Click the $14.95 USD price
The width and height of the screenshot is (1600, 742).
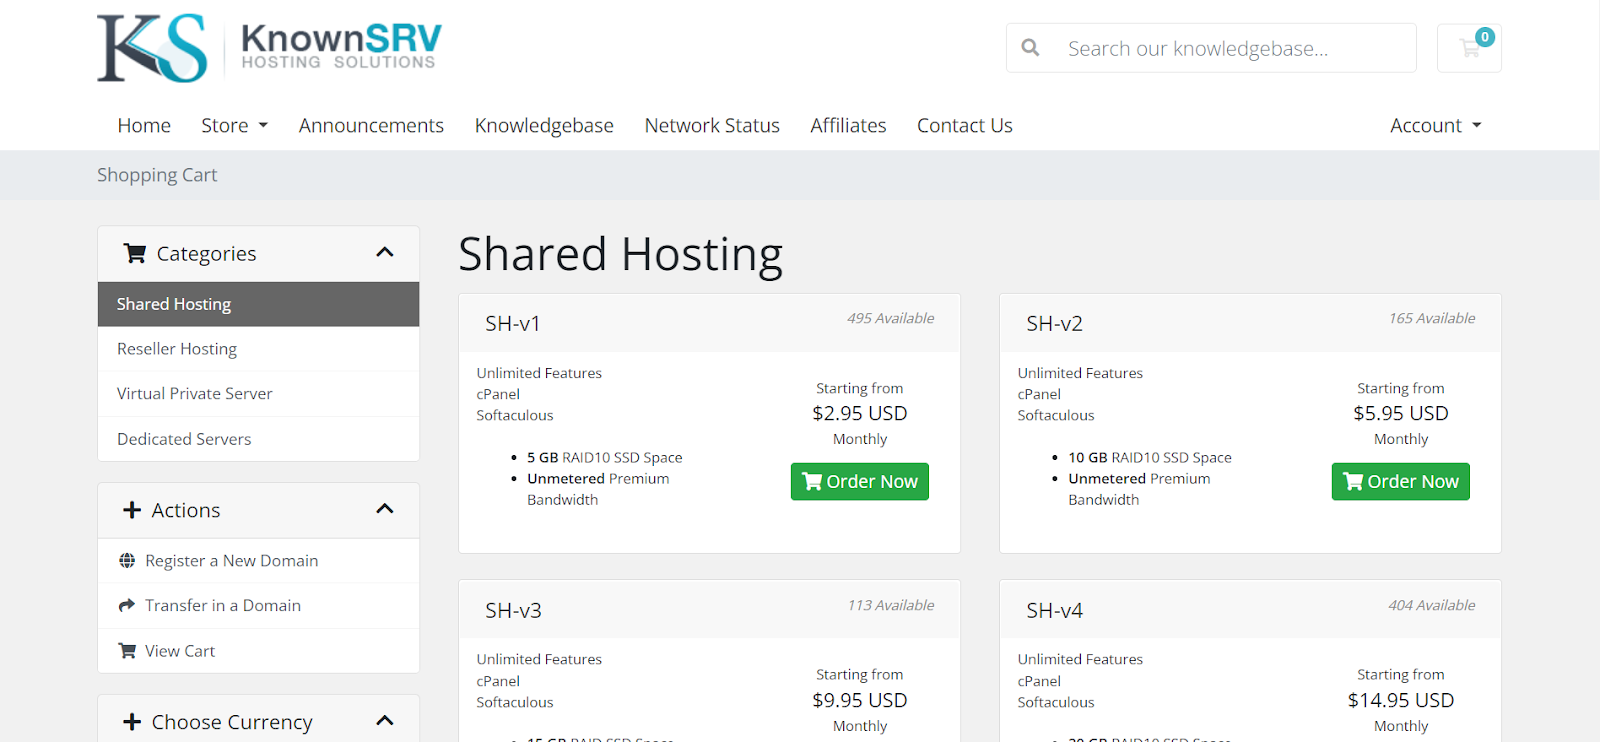click(1401, 700)
